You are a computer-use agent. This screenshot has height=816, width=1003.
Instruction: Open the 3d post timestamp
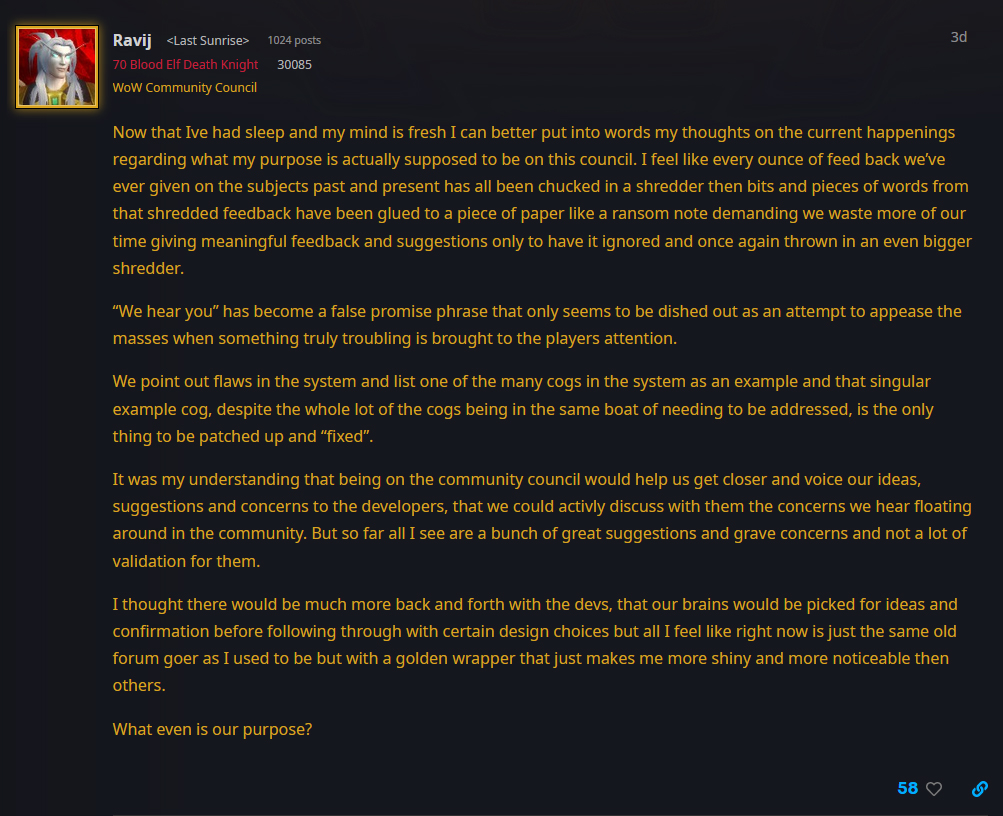point(958,37)
